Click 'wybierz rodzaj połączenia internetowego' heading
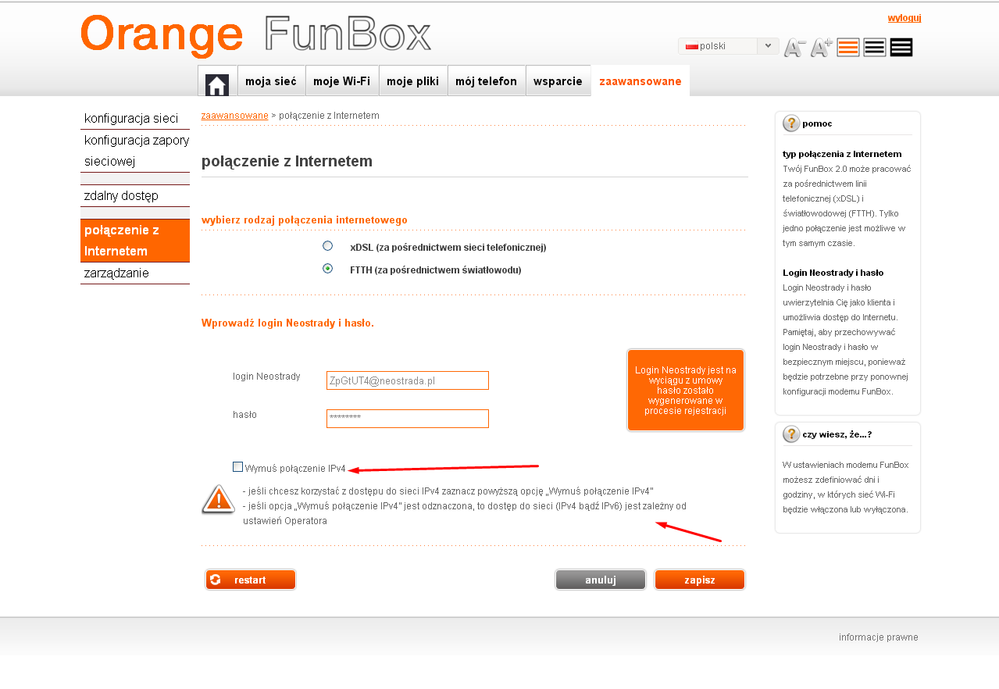The image size is (999, 689). 305,220
